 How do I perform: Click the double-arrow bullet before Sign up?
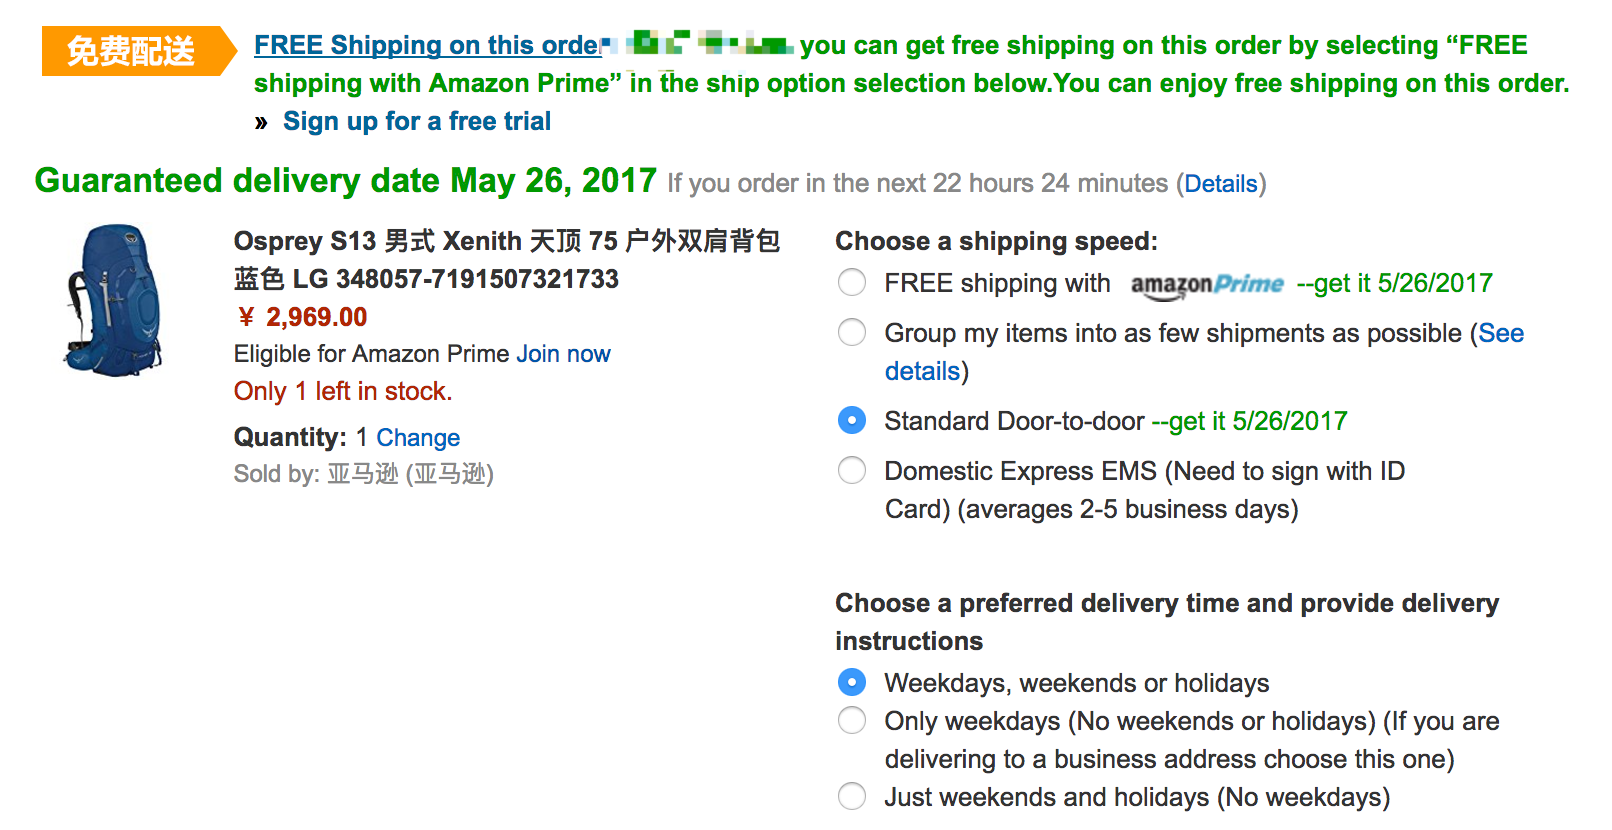pos(261,123)
